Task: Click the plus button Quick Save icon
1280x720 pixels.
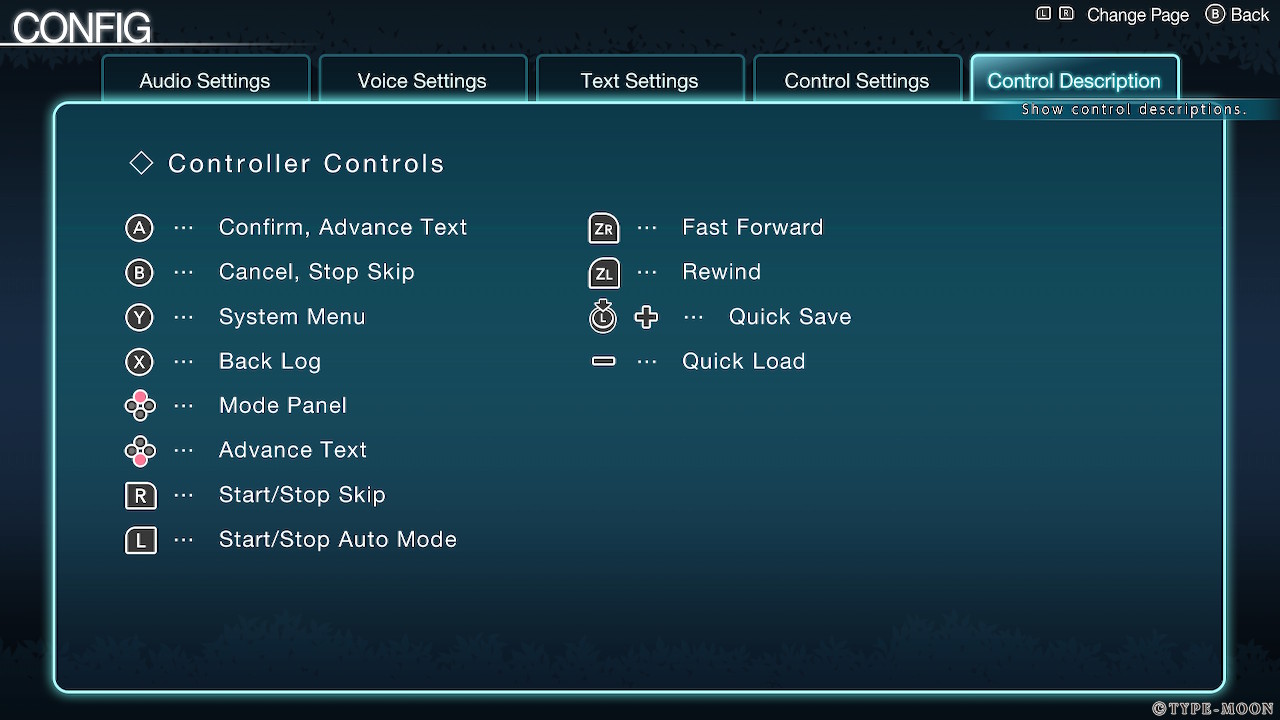Action: [647, 317]
